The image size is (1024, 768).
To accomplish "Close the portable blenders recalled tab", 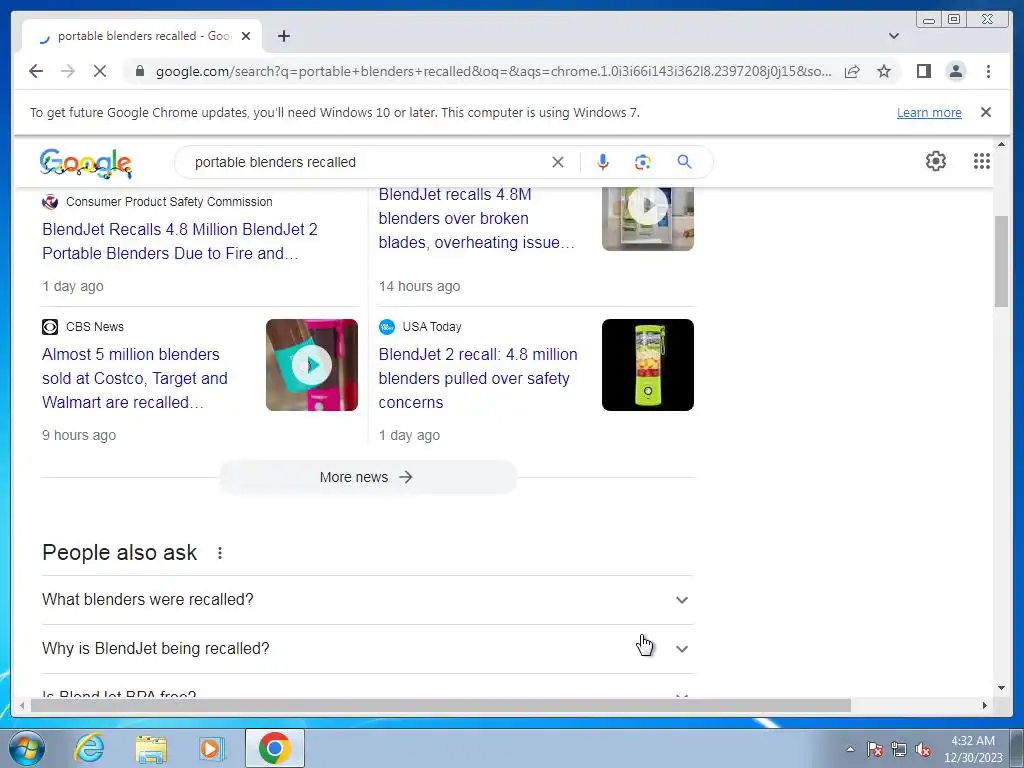I will [x=246, y=36].
